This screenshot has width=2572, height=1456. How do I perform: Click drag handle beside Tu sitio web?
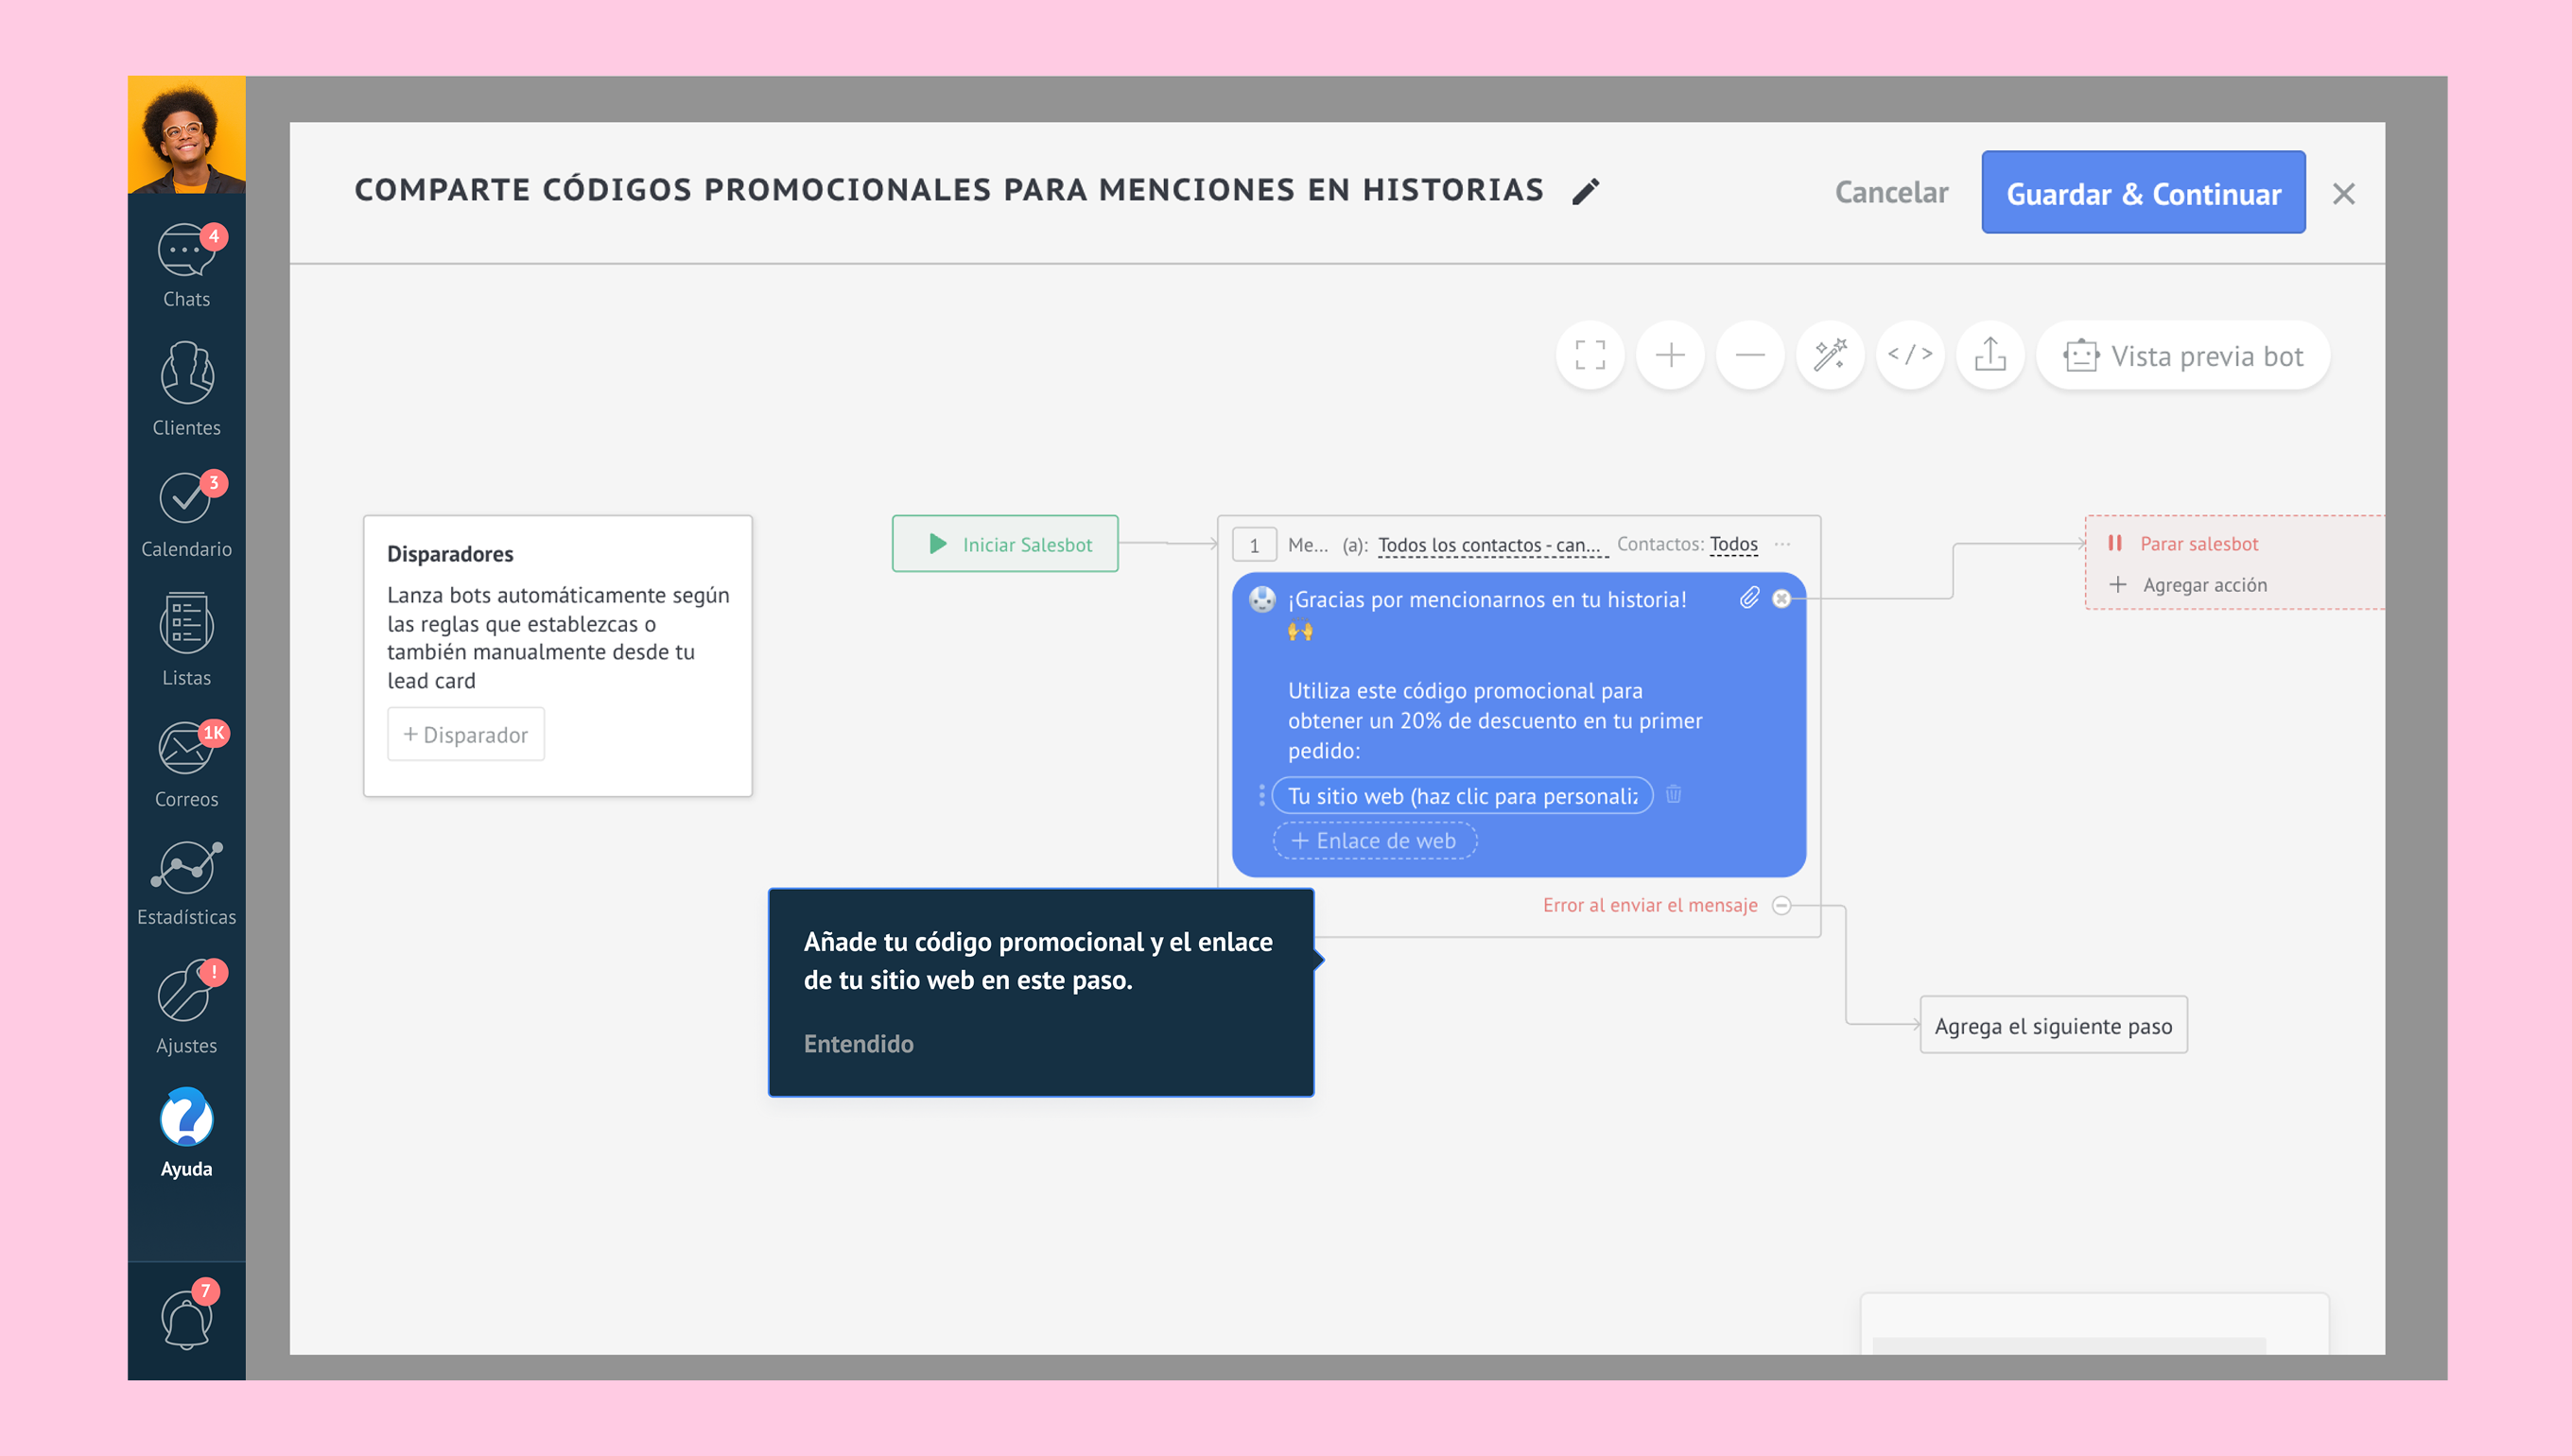point(1261,795)
